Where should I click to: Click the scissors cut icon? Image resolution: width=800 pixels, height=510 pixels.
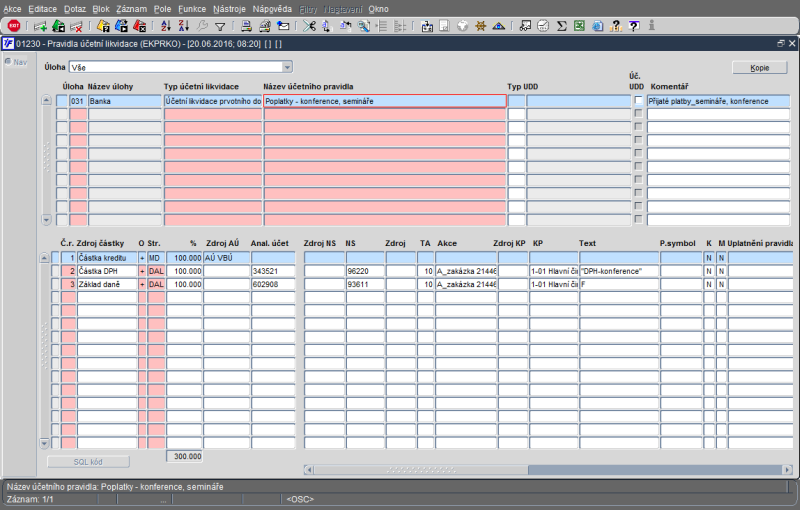click(310, 26)
